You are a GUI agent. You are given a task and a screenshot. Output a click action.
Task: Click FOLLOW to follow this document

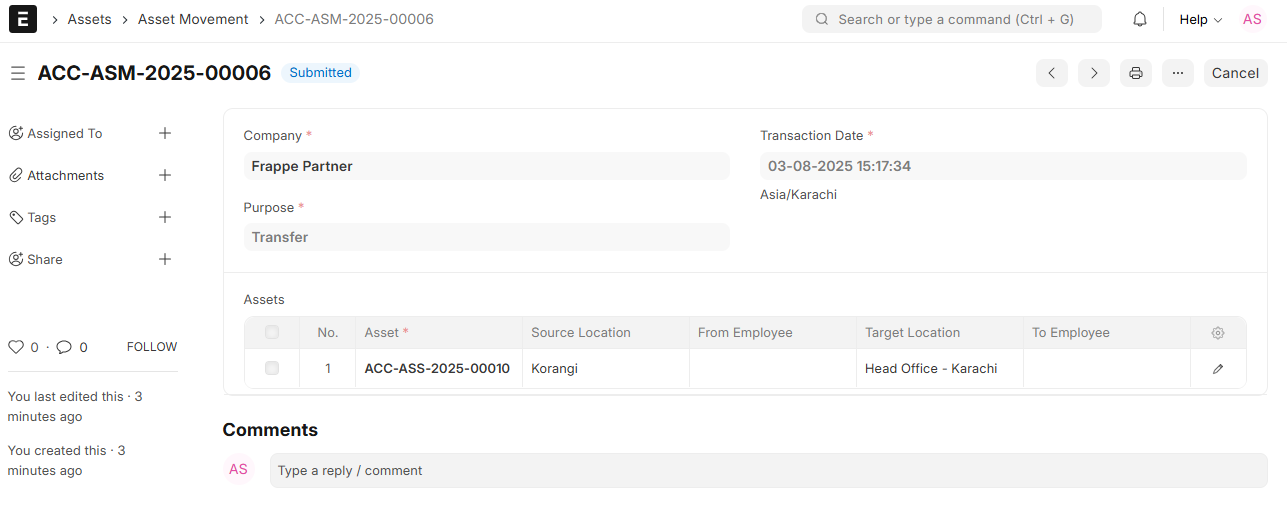152,347
